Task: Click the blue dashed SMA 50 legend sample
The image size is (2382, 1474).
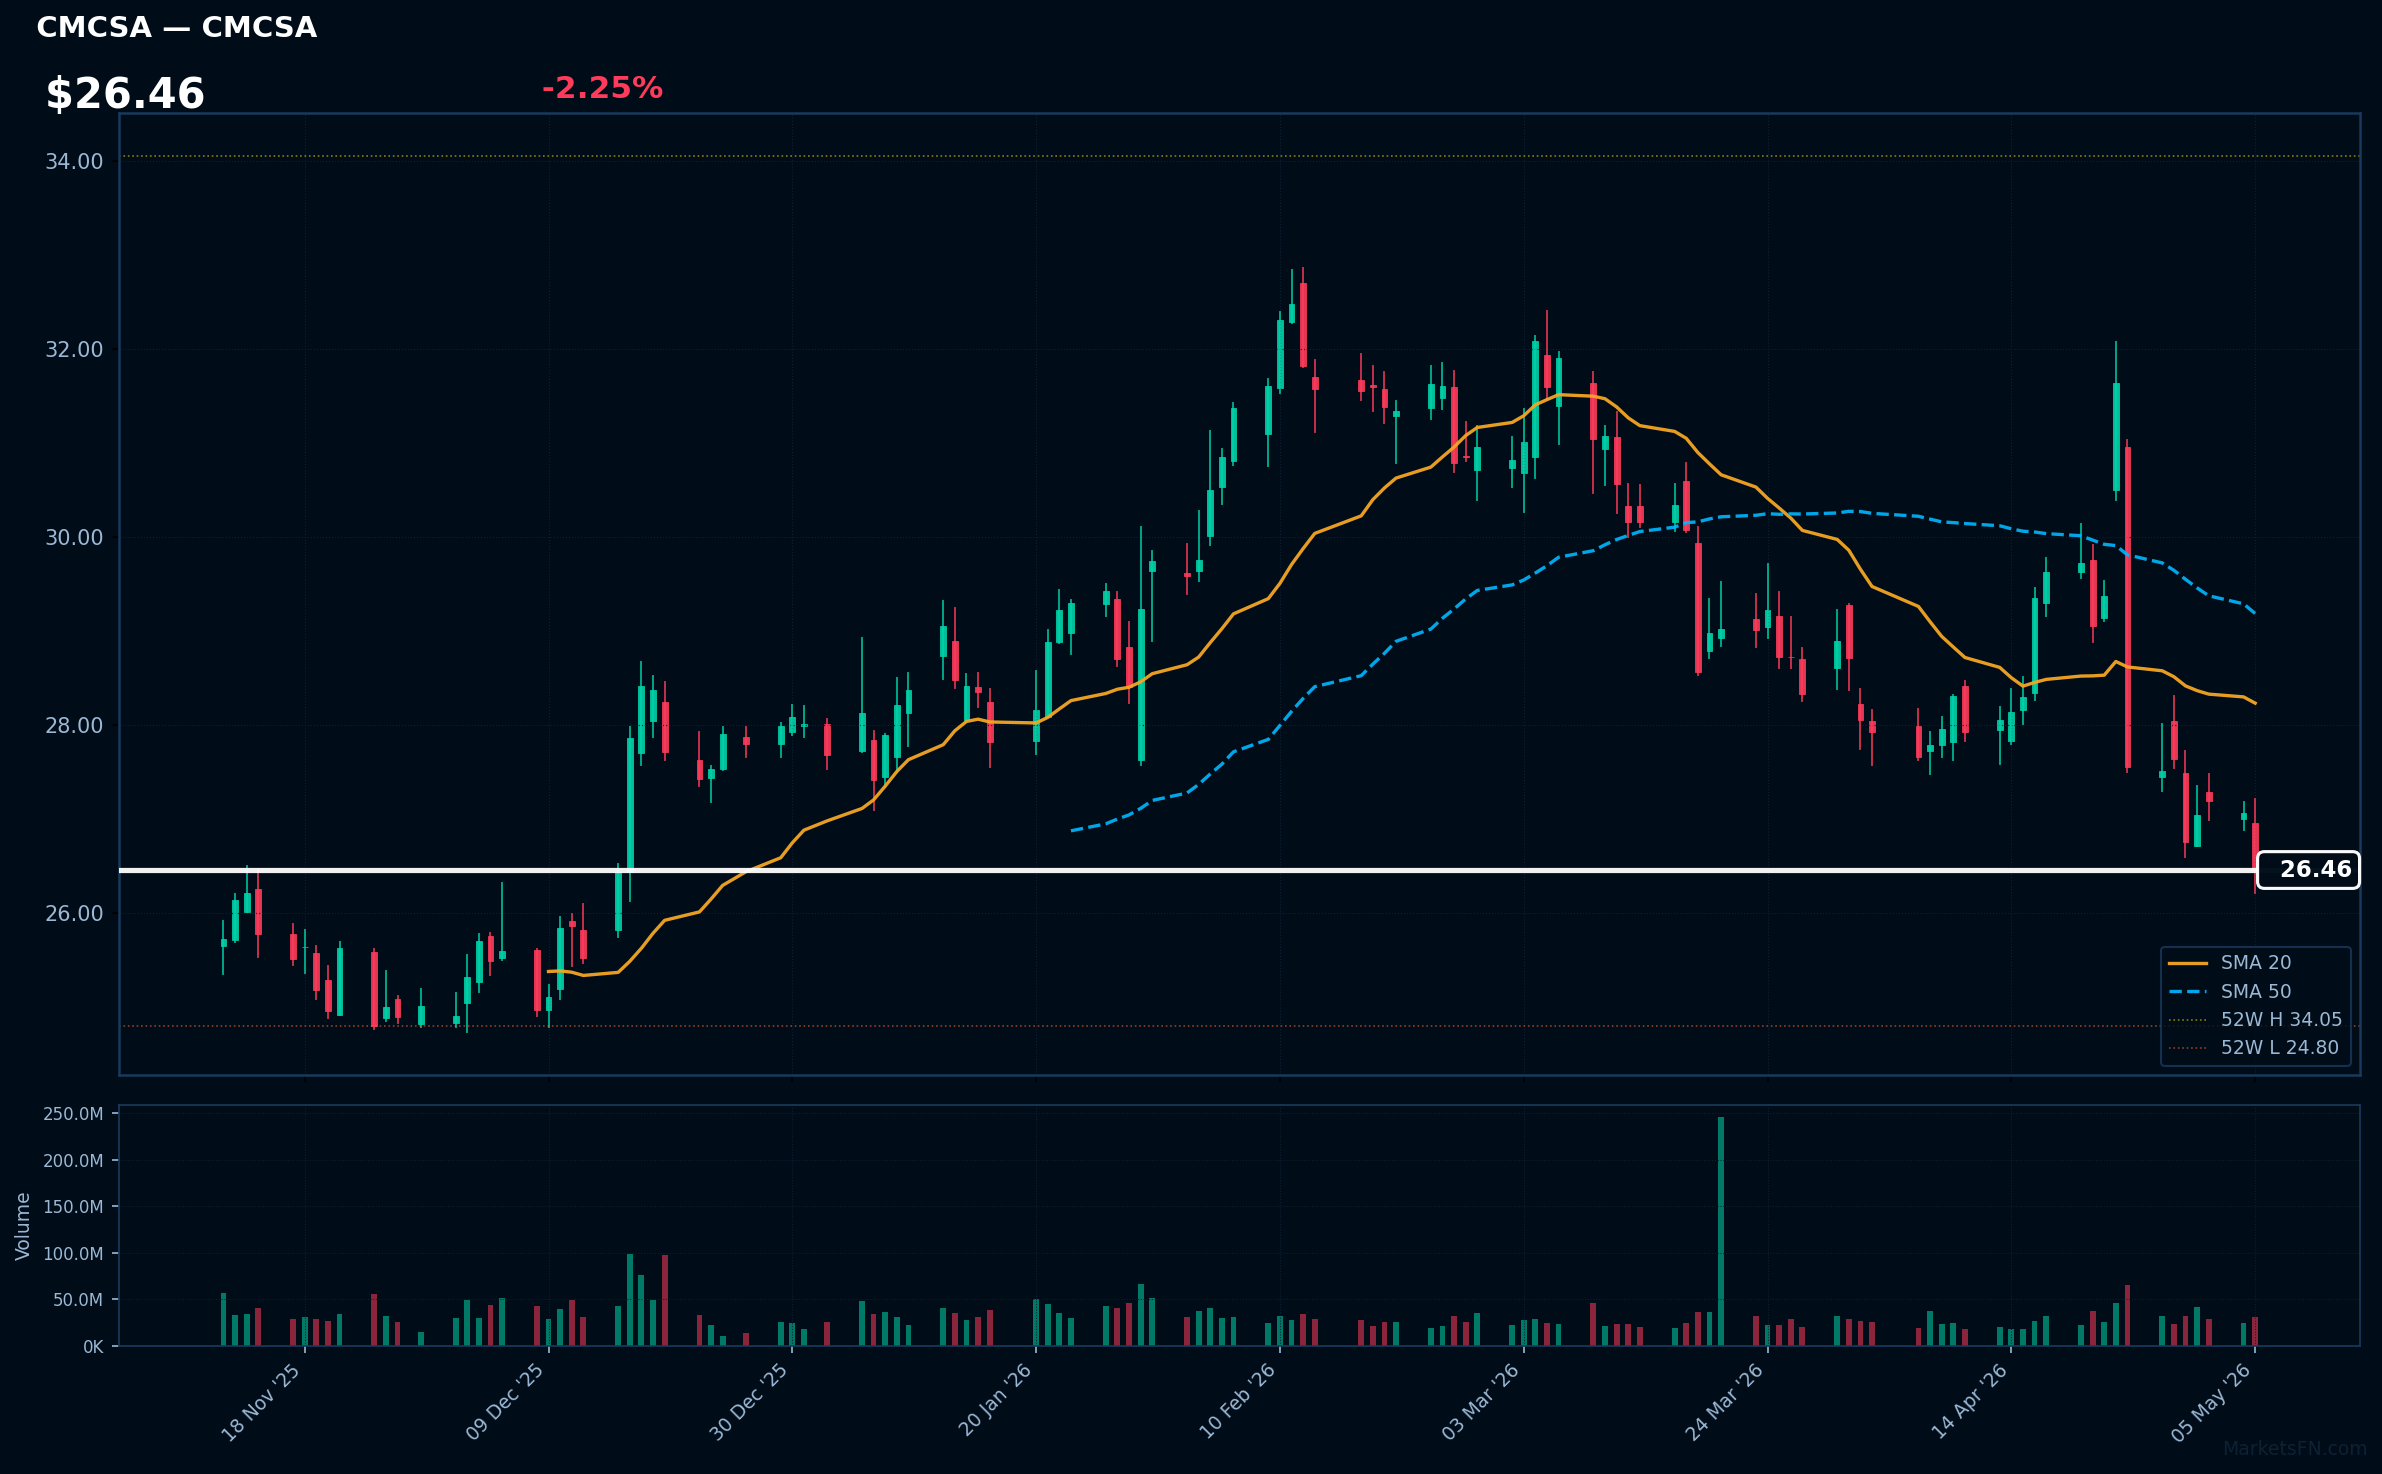Action: click(2188, 992)
